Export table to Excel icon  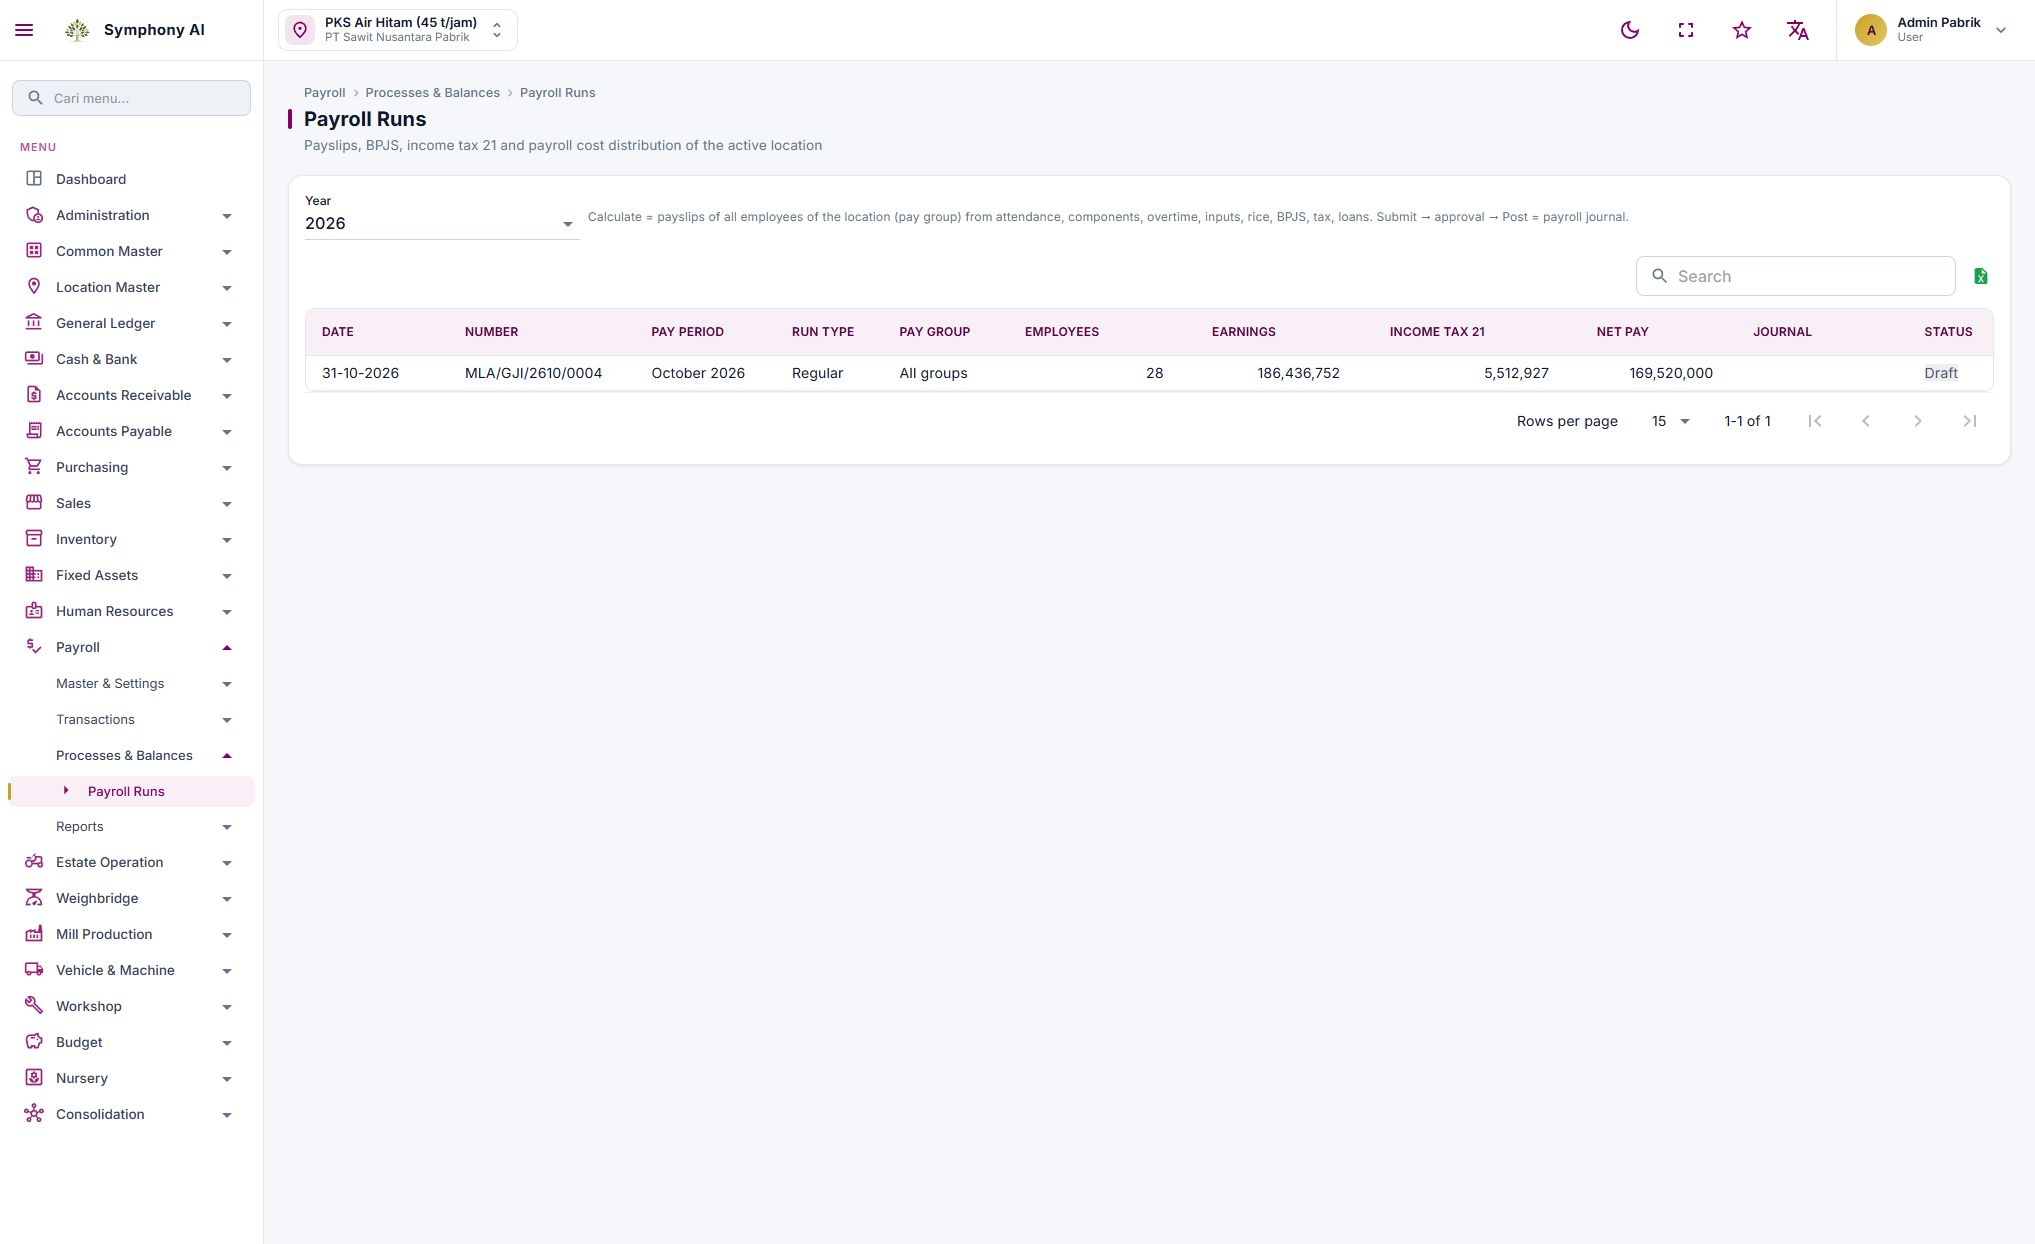1981,276
